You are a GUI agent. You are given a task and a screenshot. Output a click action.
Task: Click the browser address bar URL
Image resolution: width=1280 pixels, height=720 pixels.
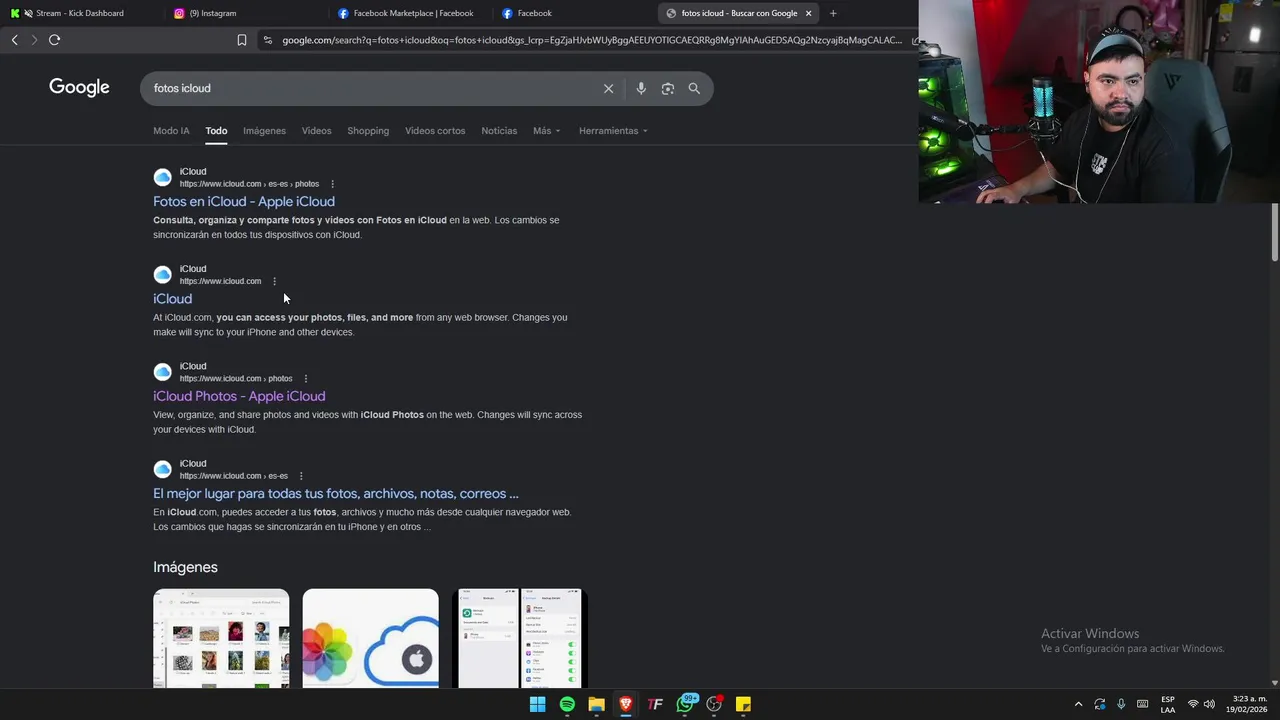[591, 40]
